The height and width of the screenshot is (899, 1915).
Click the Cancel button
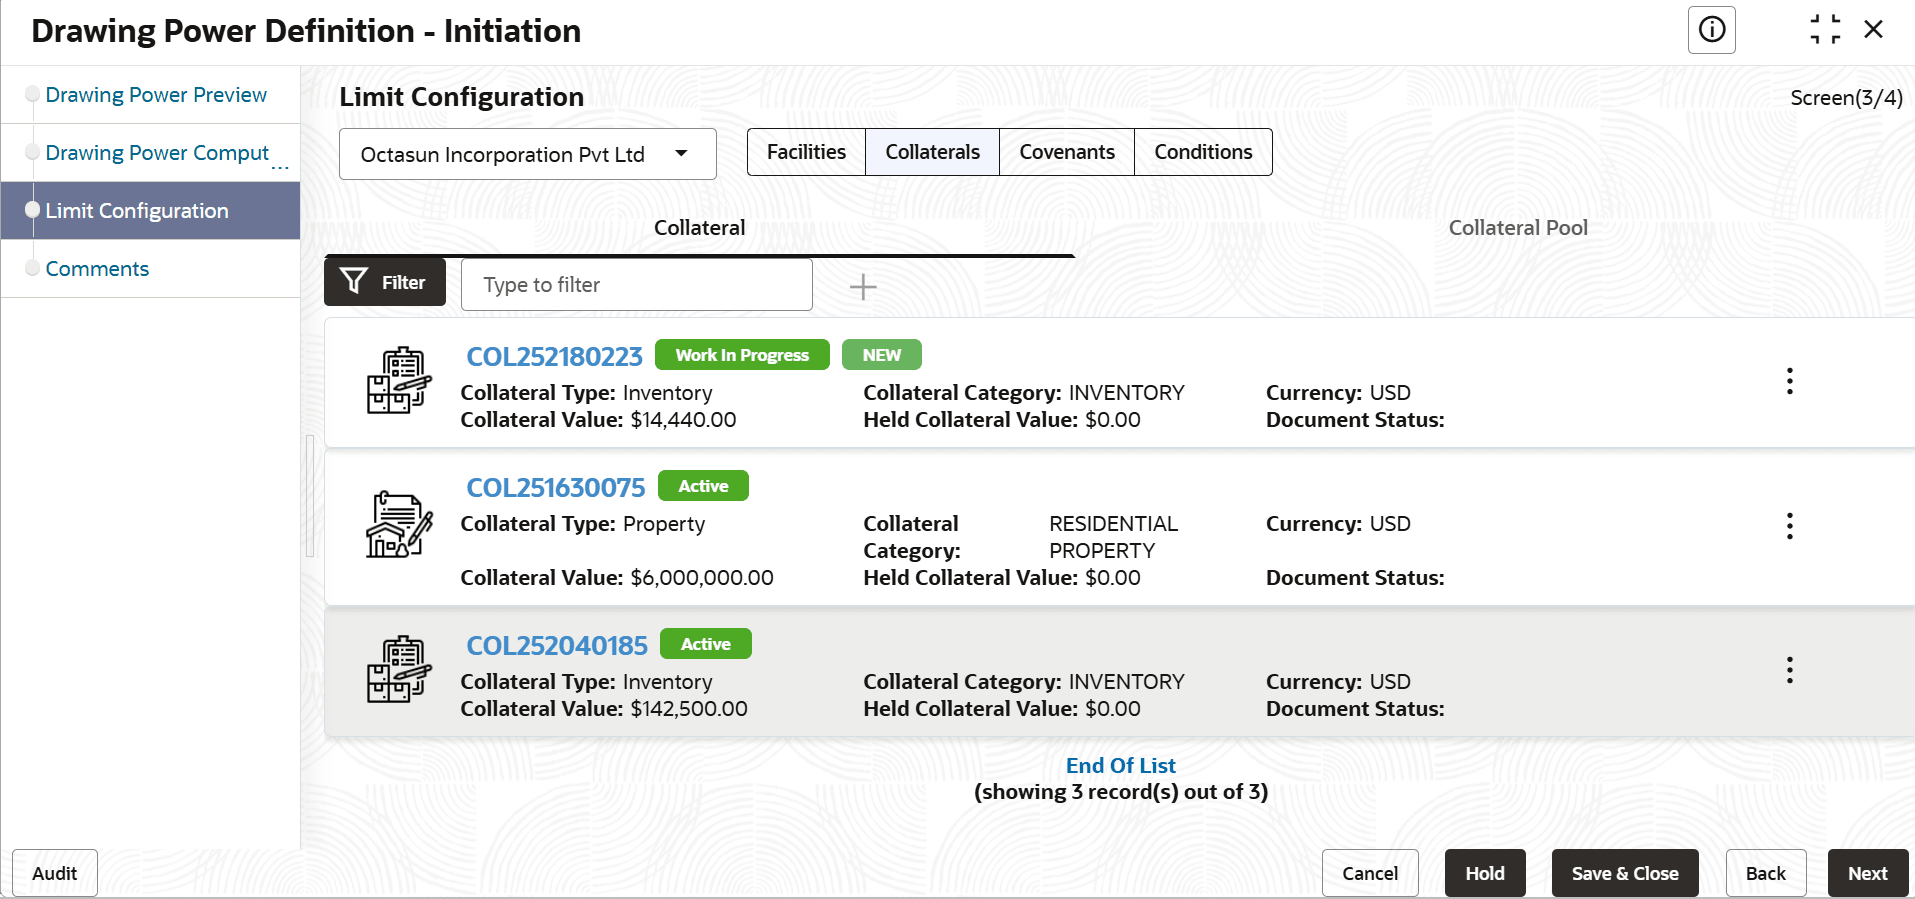click(x=1370, y=873)
